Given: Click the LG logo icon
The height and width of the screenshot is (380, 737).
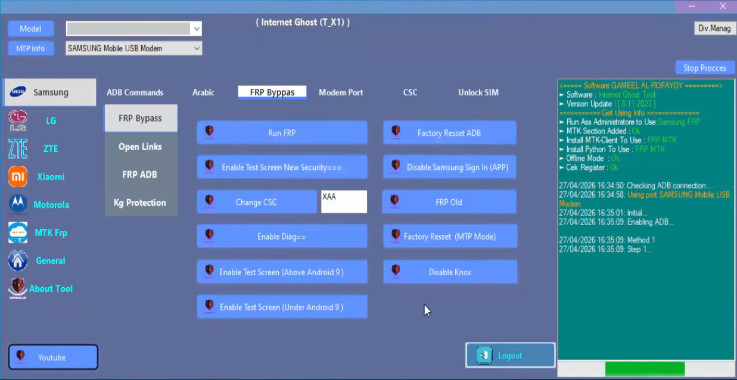Looking at the screenshot, I should [x=17, y=120].
